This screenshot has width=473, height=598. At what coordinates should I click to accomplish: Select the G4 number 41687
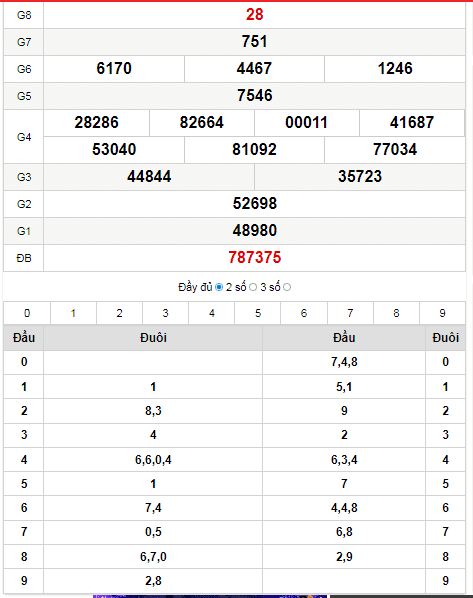412,123
